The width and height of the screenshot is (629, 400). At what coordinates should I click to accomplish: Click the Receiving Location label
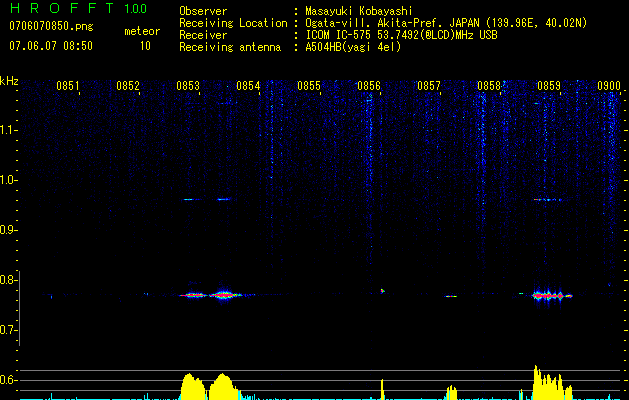pyautogui.click(x=233, y=23)
